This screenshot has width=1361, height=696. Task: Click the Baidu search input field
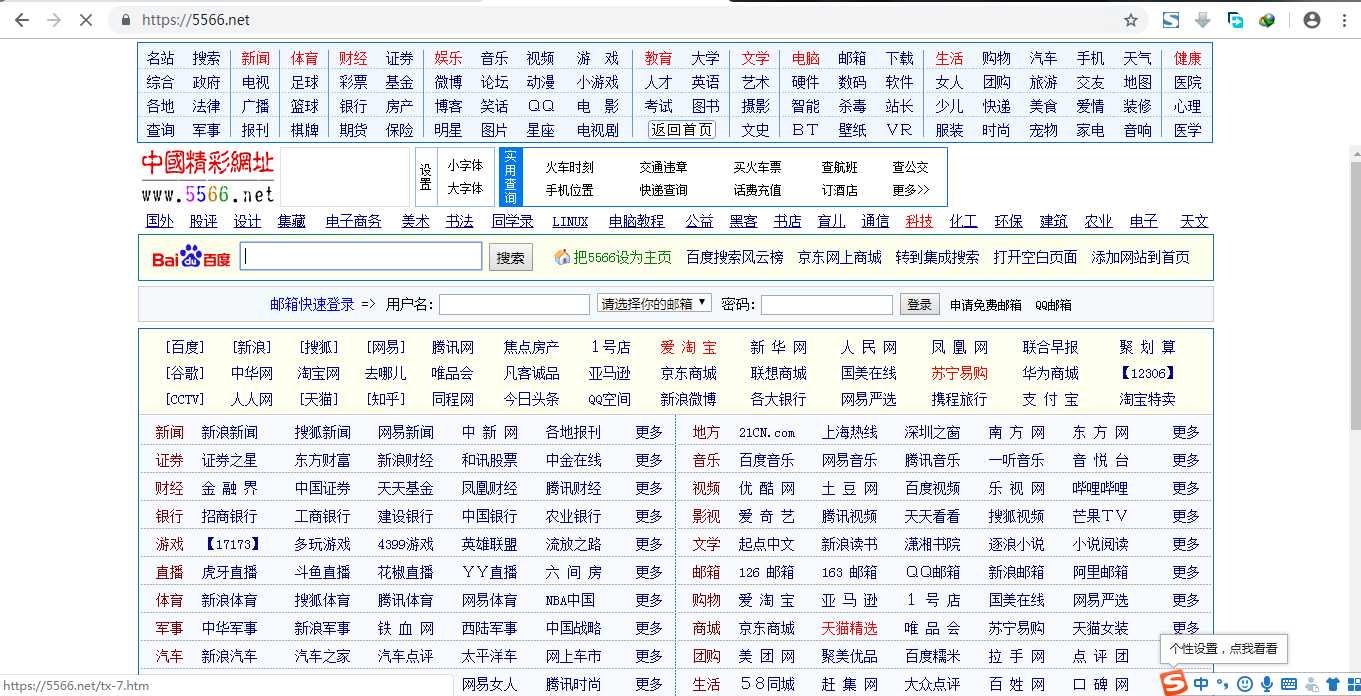(x=361, y=256)
